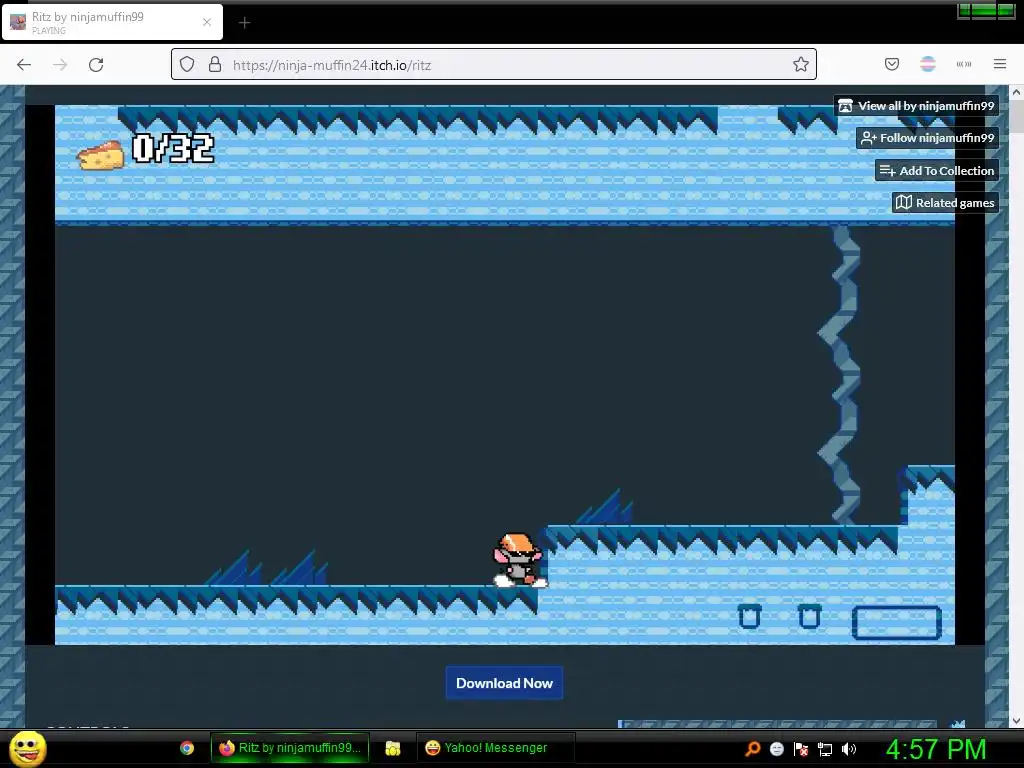Tap the first small on-screen game button
The image size is (1024, 768).
click(749, 616)
